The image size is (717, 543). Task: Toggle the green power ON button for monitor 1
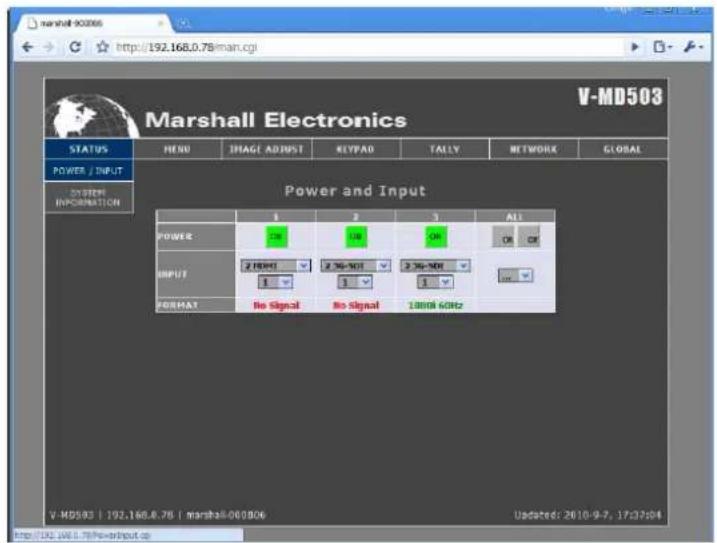(276, 237)
